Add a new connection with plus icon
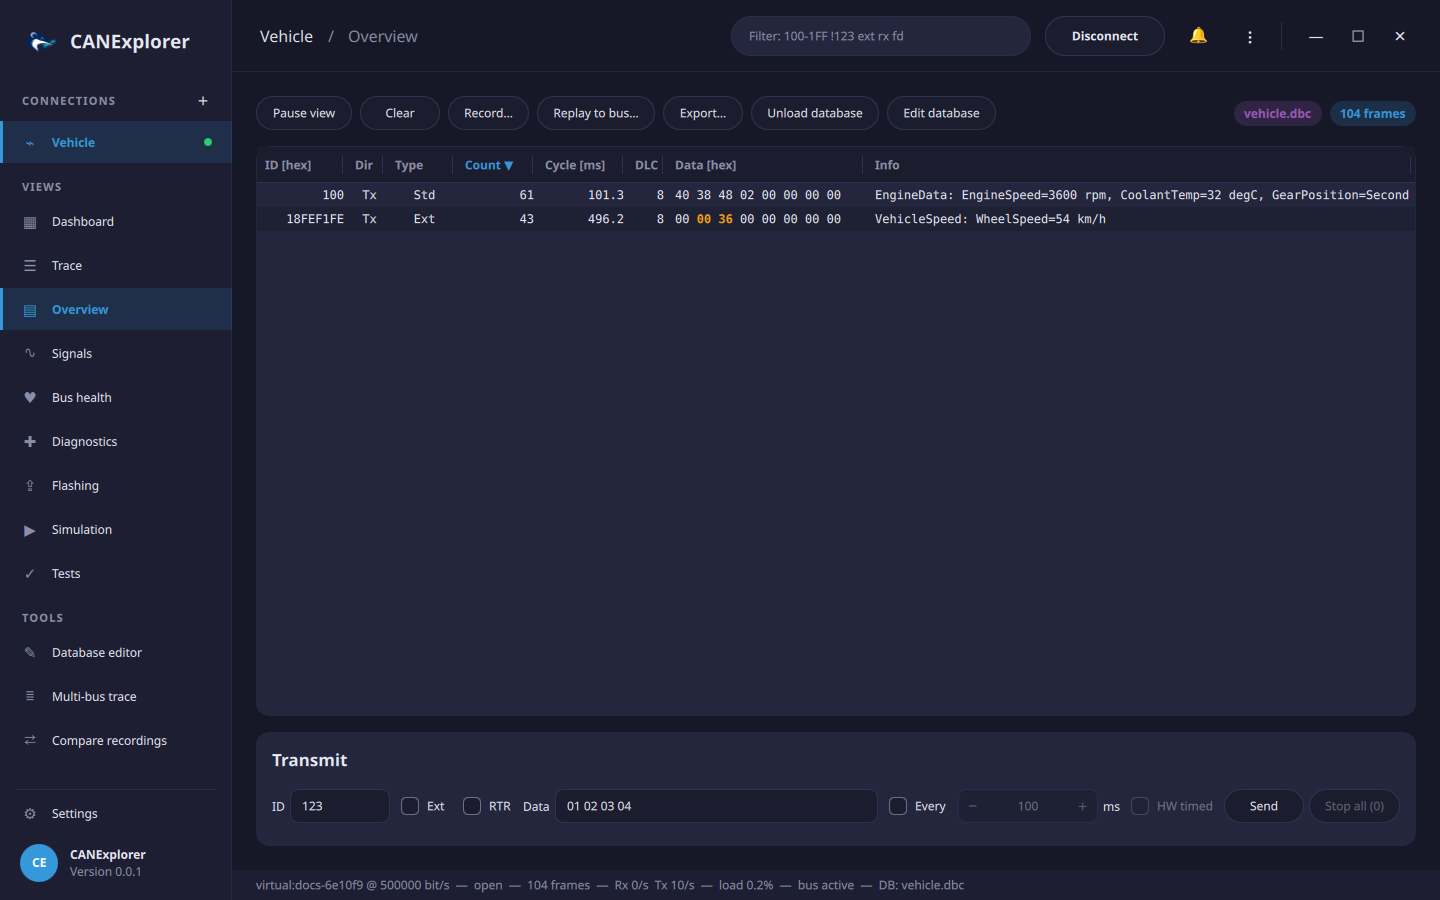Viewport: 1440px width, 900px height. (203, 101)
